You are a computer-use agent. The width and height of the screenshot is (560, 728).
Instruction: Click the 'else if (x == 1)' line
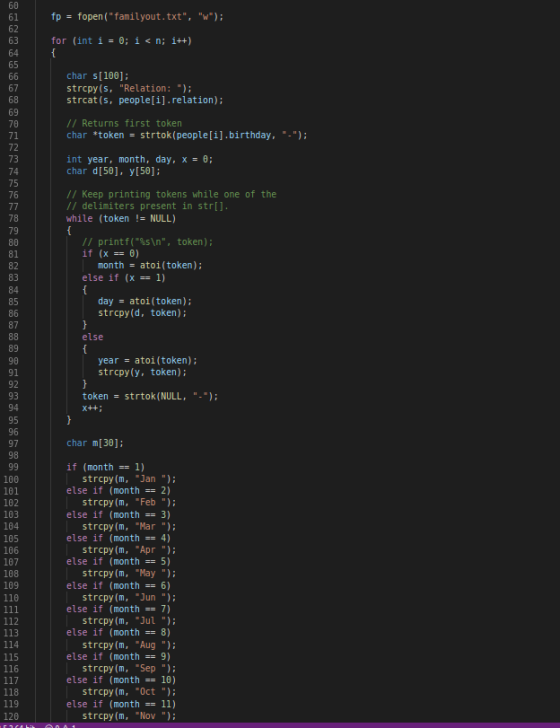pyautogui.click(x=124, y=278)
